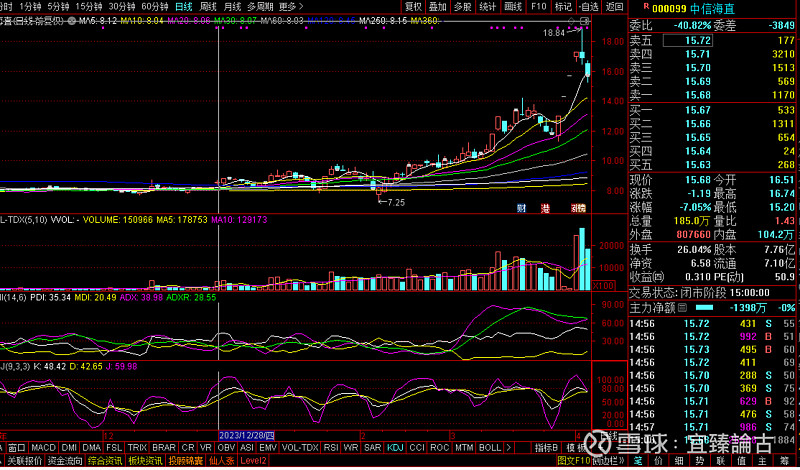Viewport: 800px width, 470px height.
Task: Select the 筹 chip-distribution side tab
Action: pyautogui.click(x=783, y=460)
